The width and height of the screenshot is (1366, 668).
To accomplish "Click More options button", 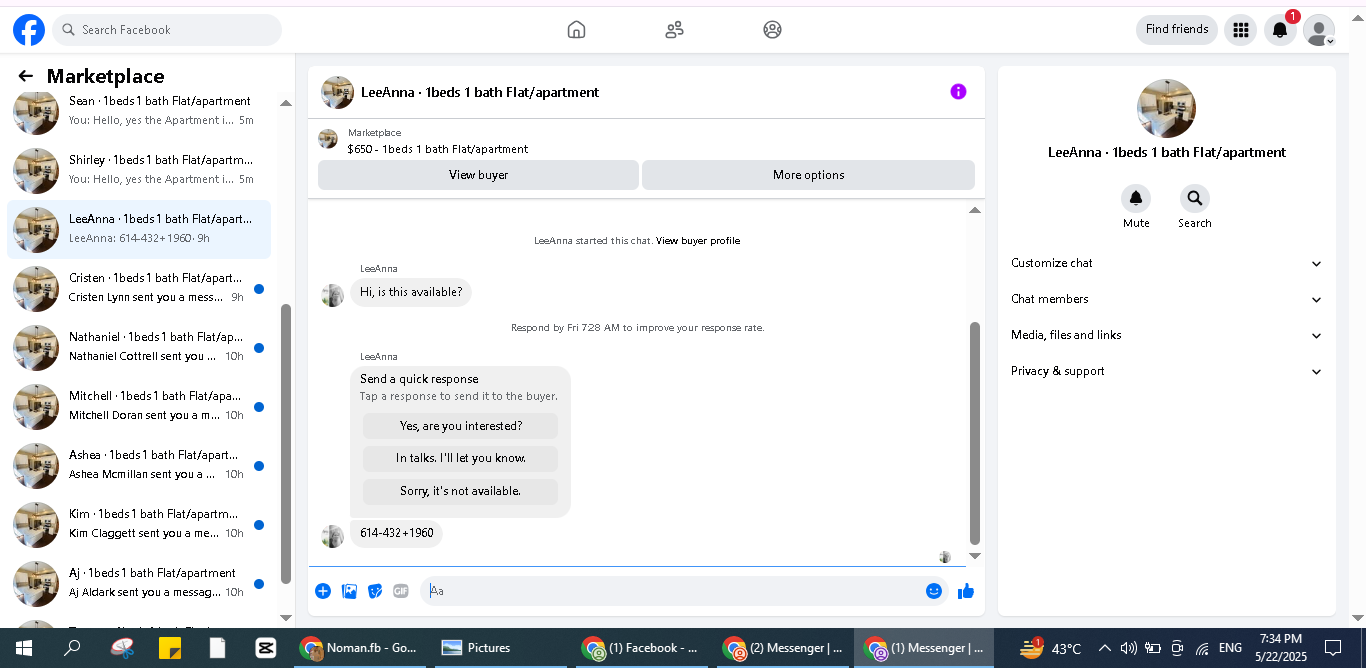I will [x=808, y=175].
